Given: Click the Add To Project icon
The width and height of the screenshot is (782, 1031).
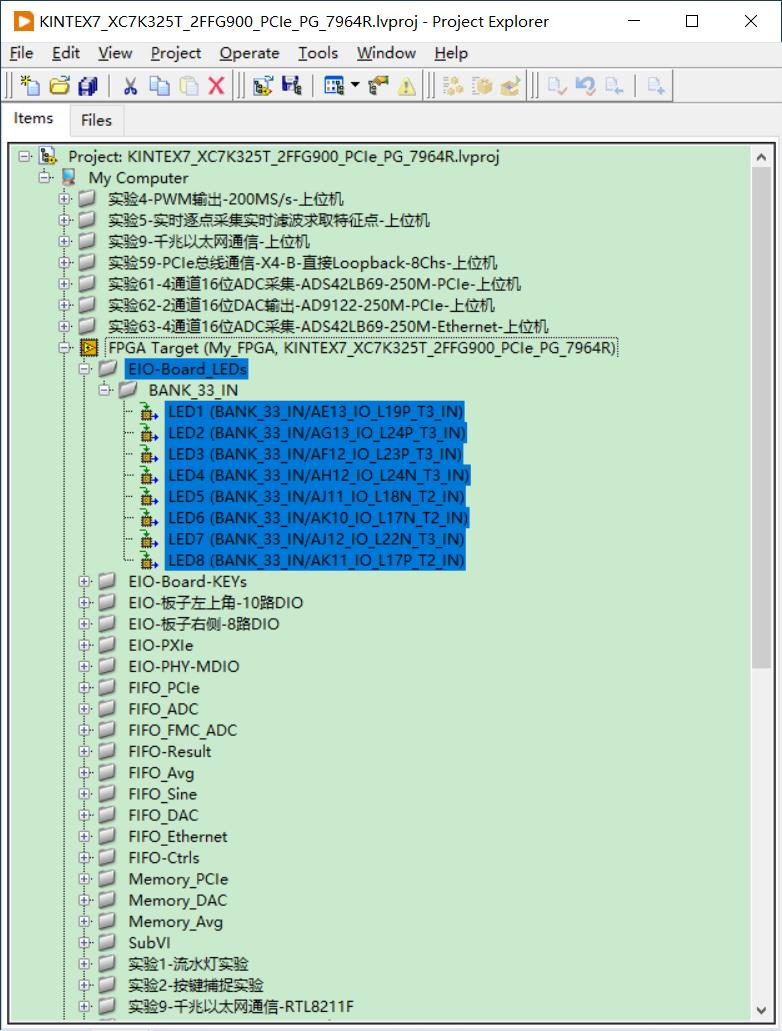Looking at the screenshot, I should pos(262,85).
